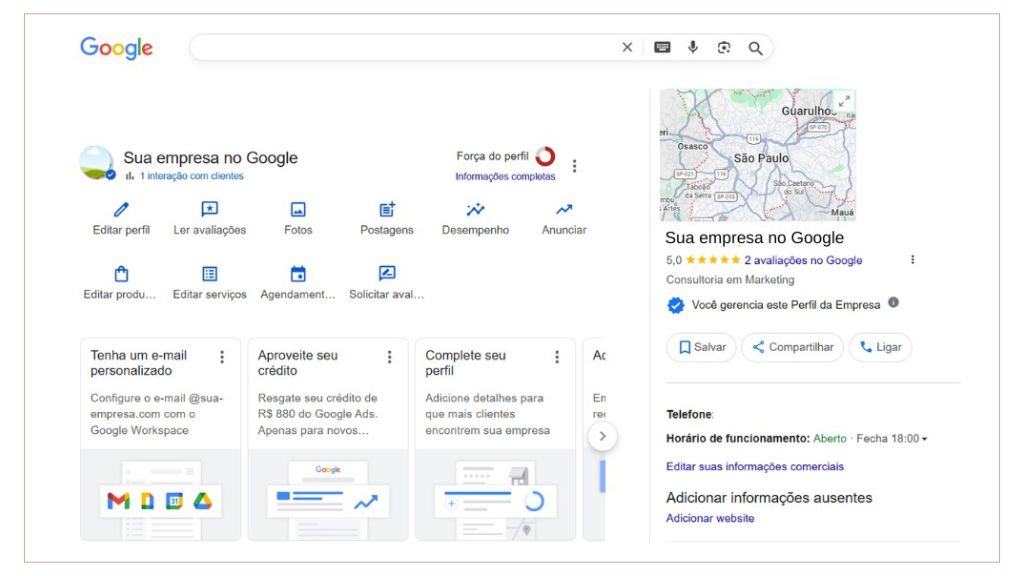Image resolution: width=1024 pixels, height=576 pixels.
Task: Open options menu on Complete seu perfil card
Action: pyautogui.click(x=557, y=357)
